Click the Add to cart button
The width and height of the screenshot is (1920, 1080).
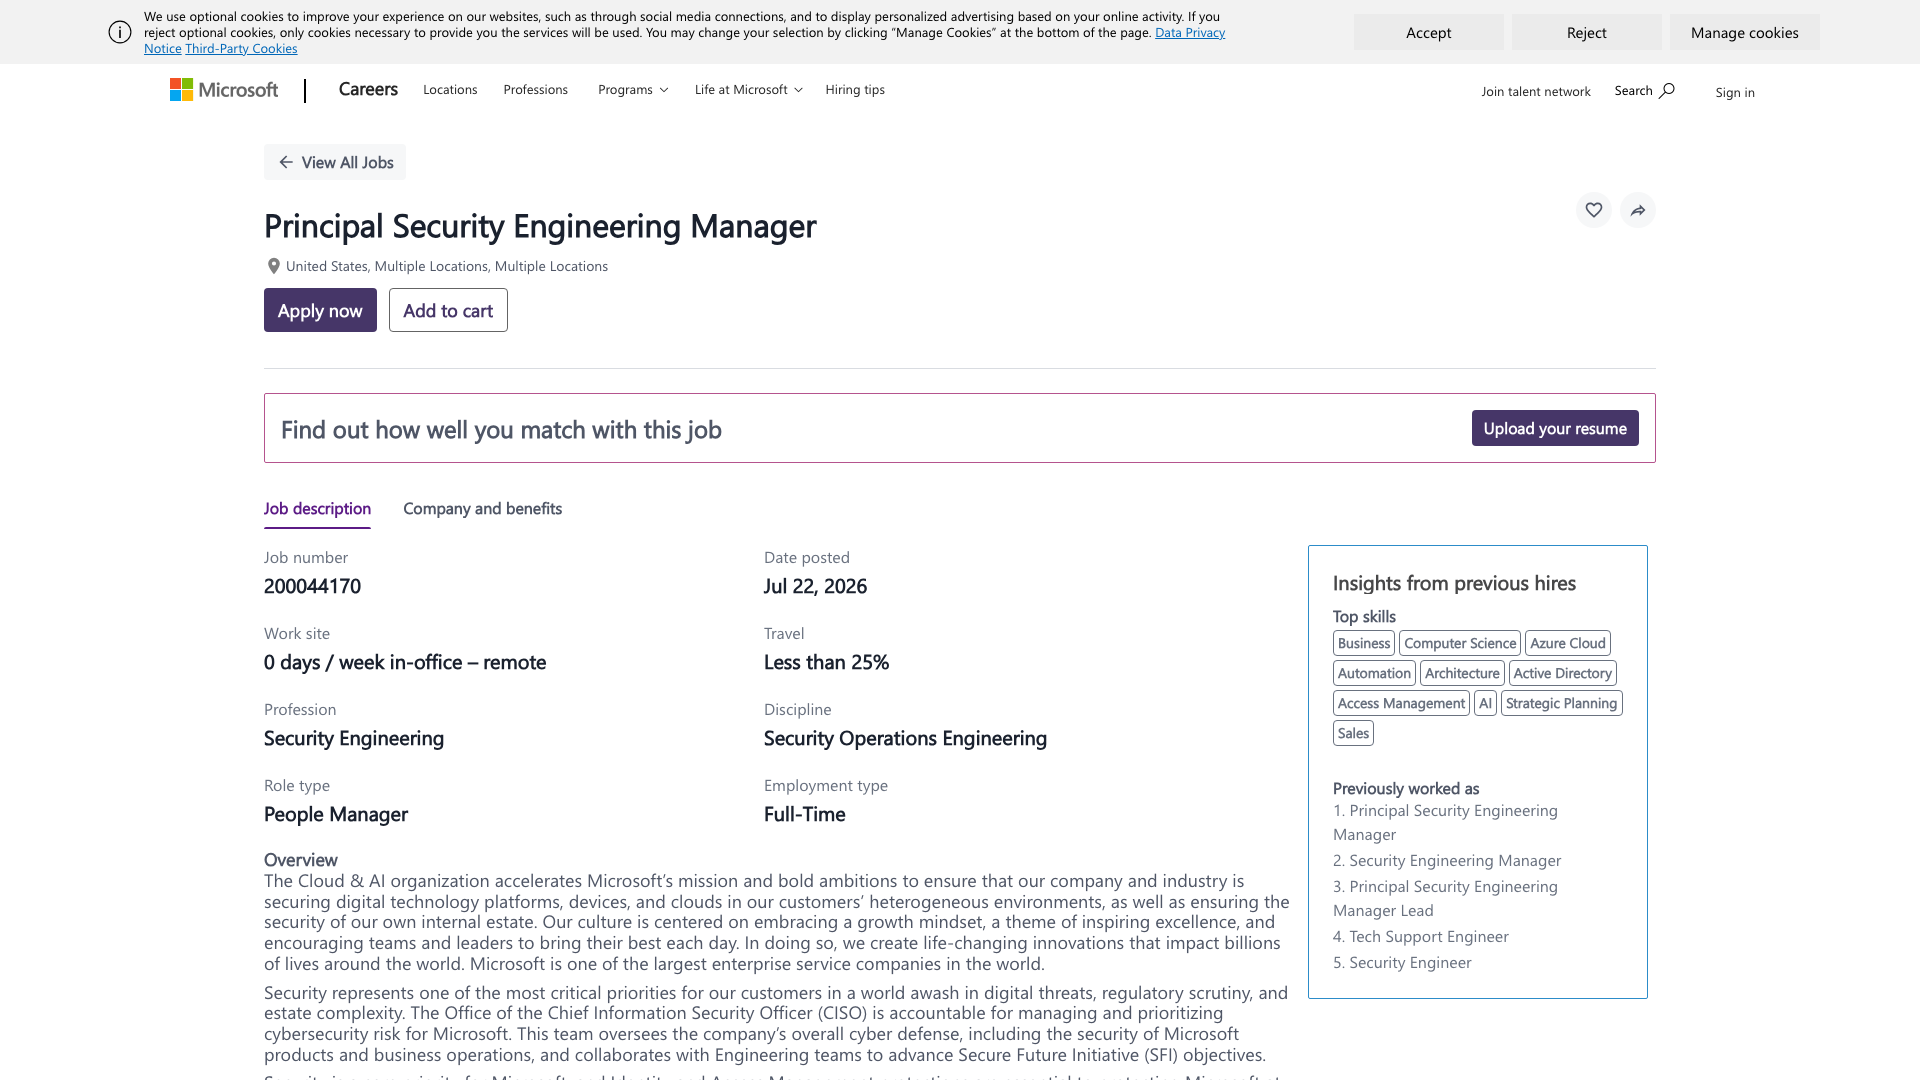pos(448,310)
